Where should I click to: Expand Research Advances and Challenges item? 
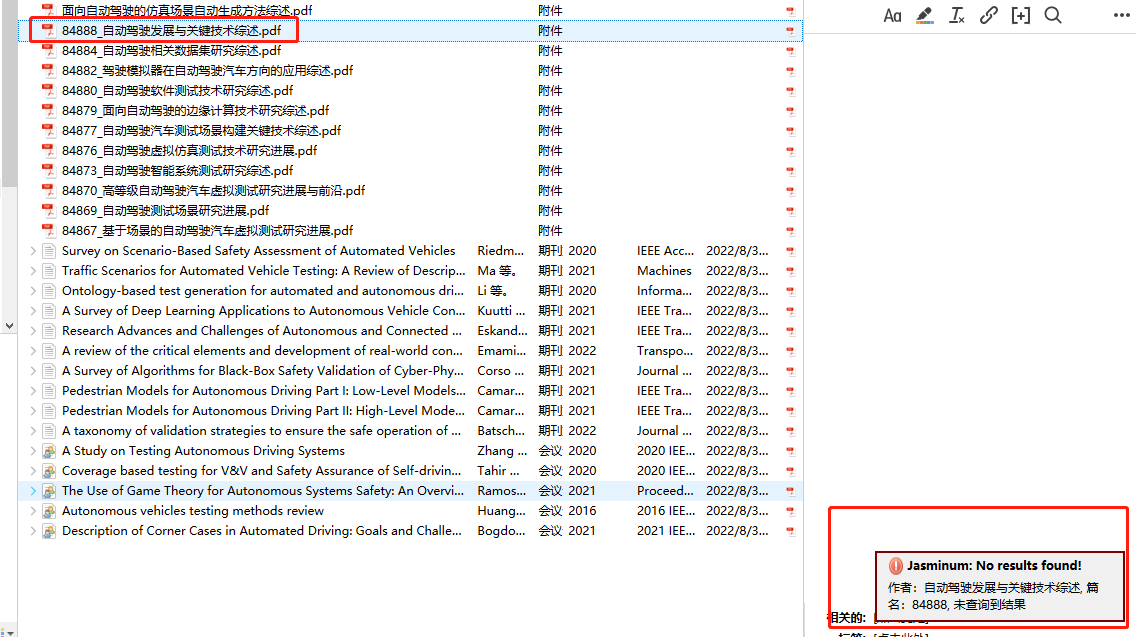[x=33, y=331]
